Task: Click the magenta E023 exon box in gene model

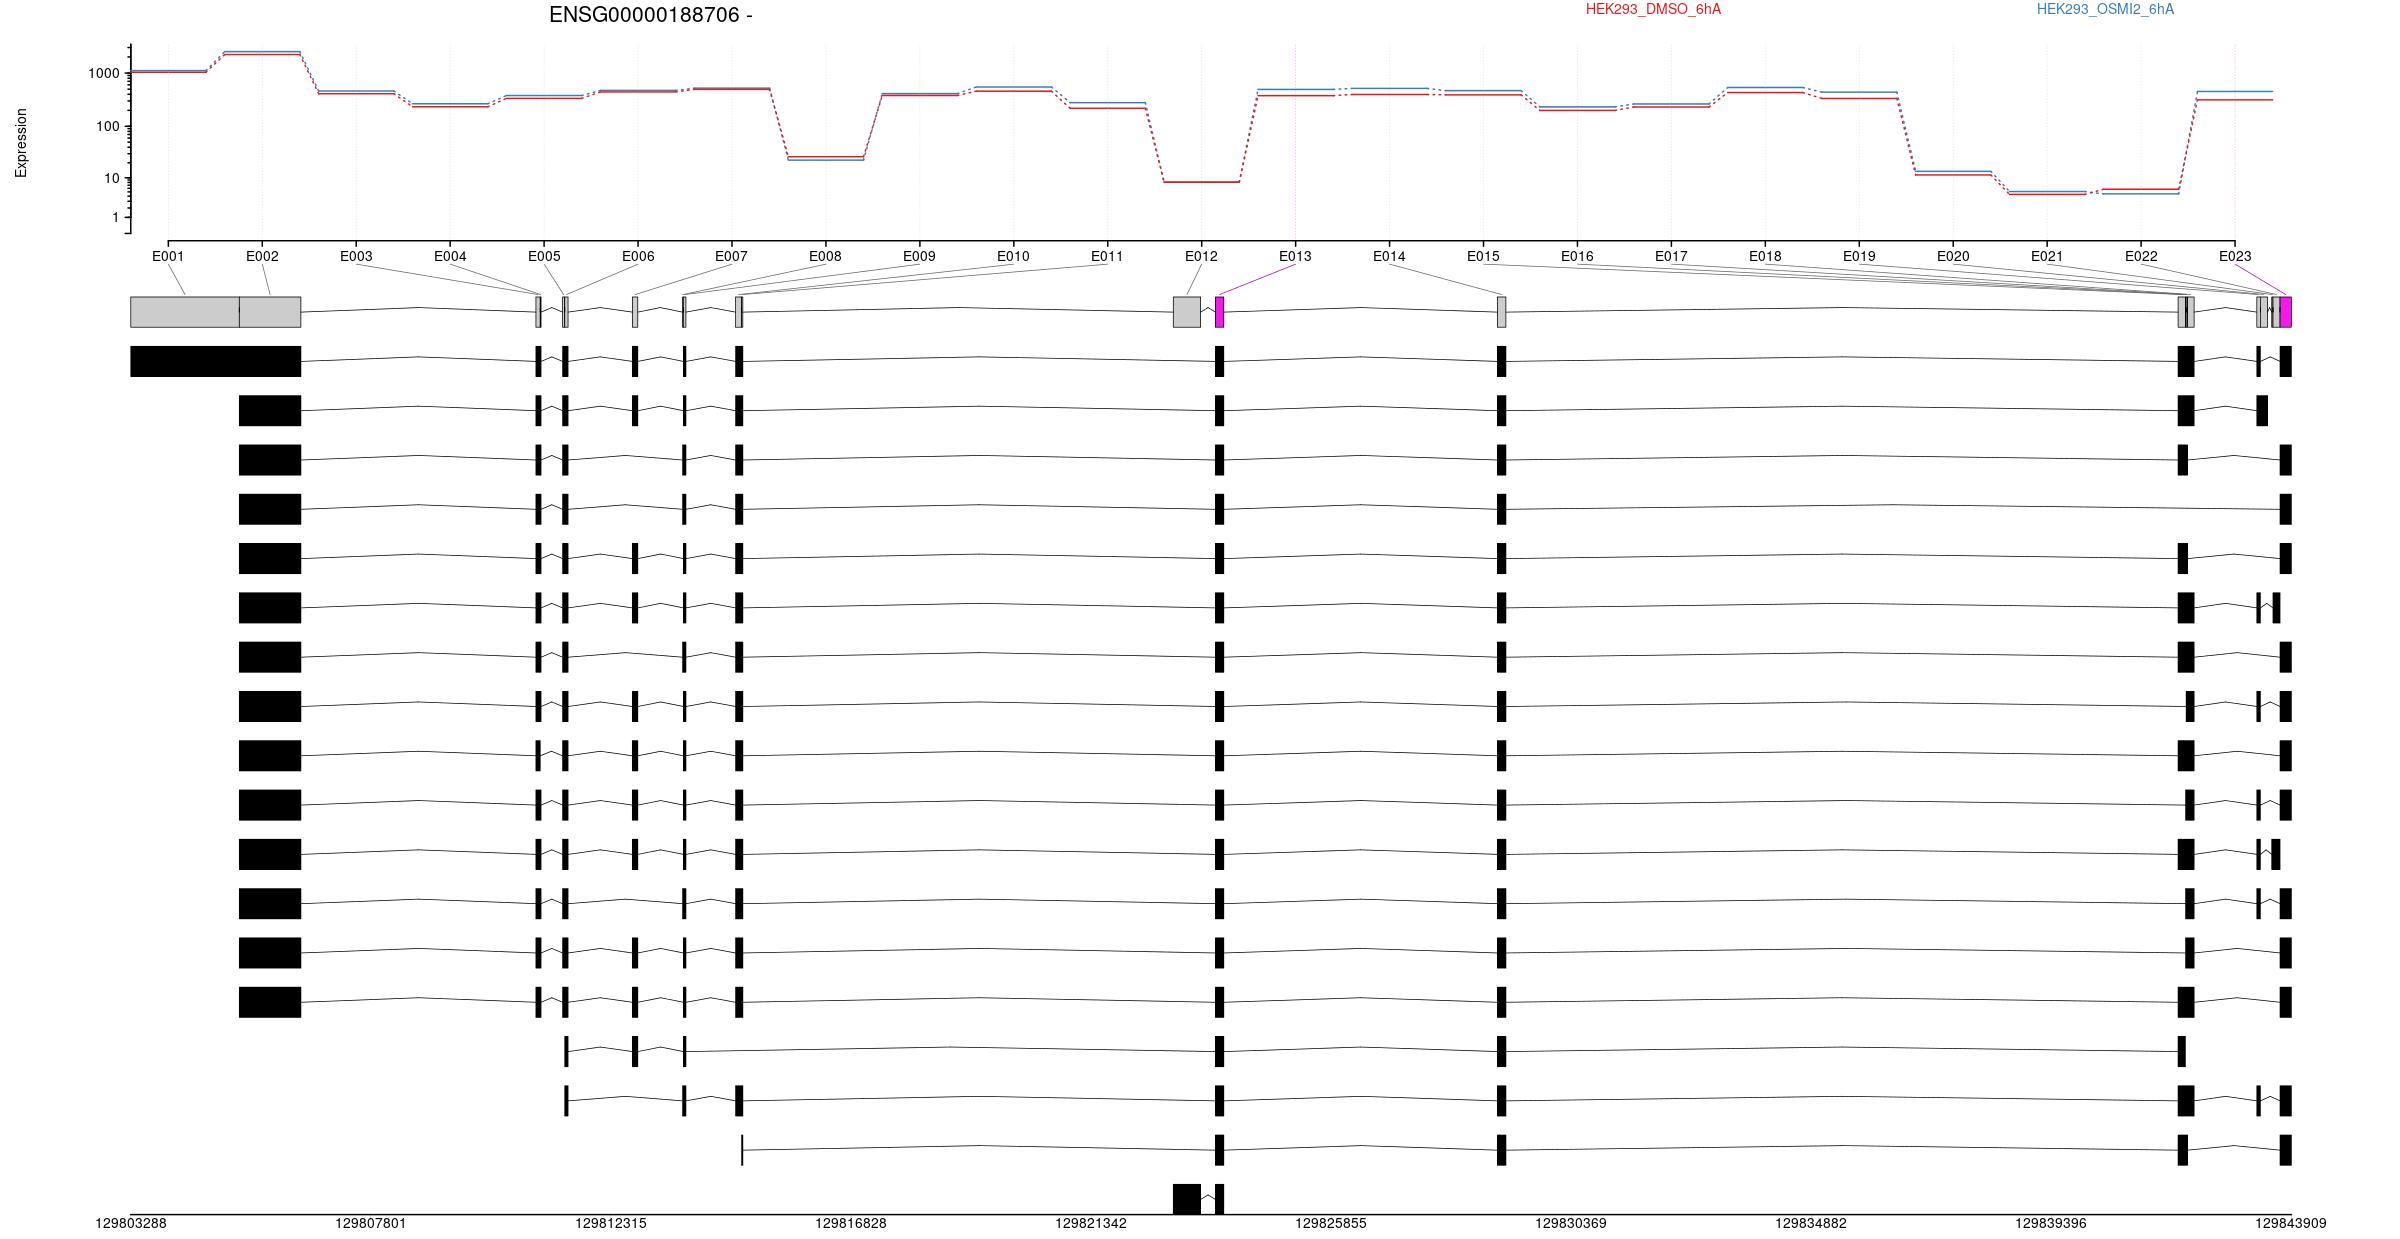Action: (x=2286, y=312)
